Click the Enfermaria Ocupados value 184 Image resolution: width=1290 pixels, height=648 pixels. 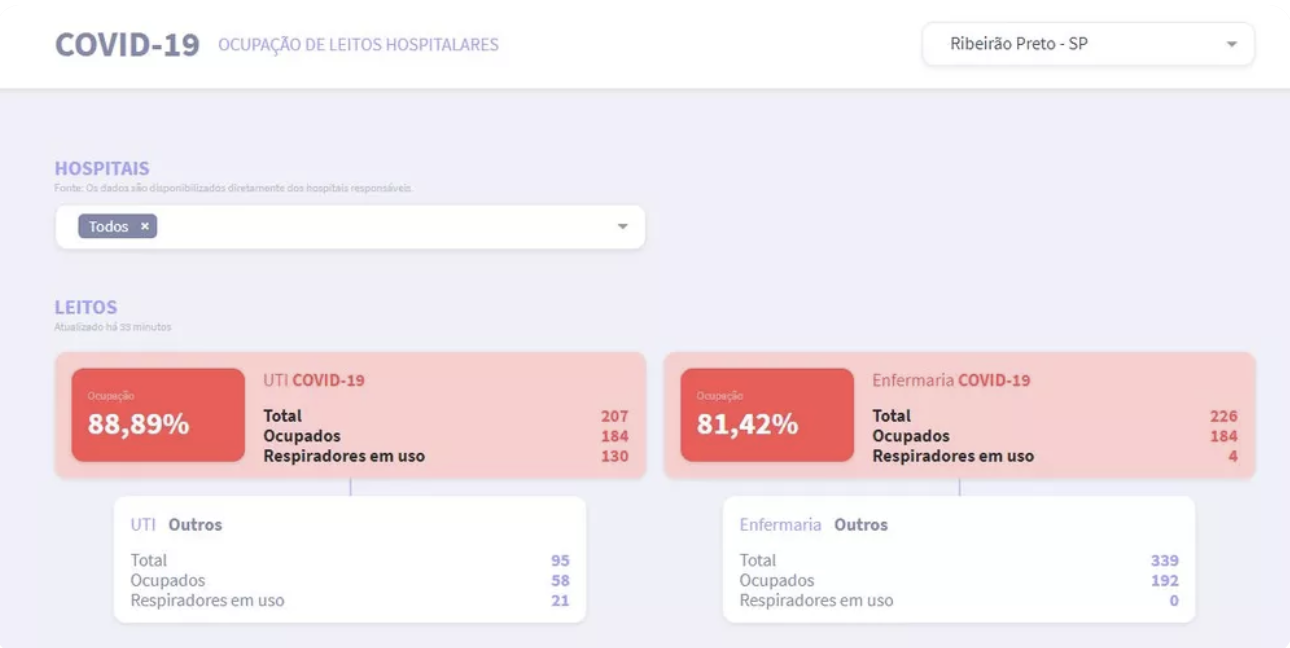point(1226,436)
